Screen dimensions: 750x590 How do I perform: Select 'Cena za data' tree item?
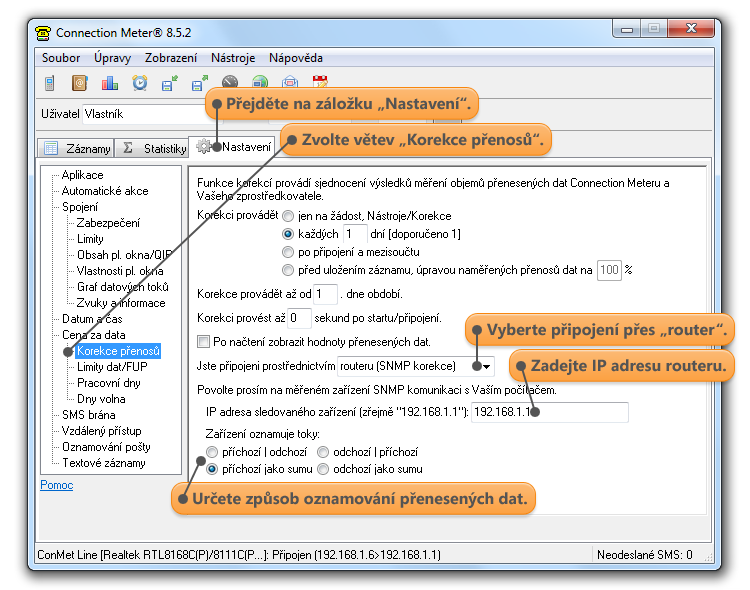(x=93, y=335)
